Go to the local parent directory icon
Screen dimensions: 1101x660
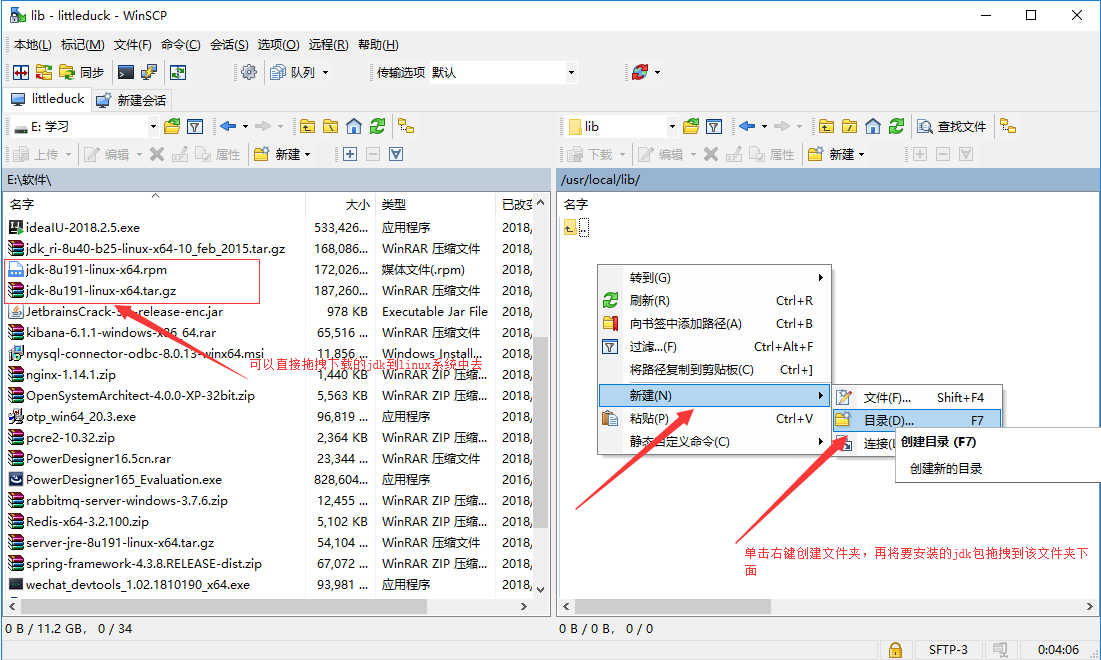(x=308, y=126)
